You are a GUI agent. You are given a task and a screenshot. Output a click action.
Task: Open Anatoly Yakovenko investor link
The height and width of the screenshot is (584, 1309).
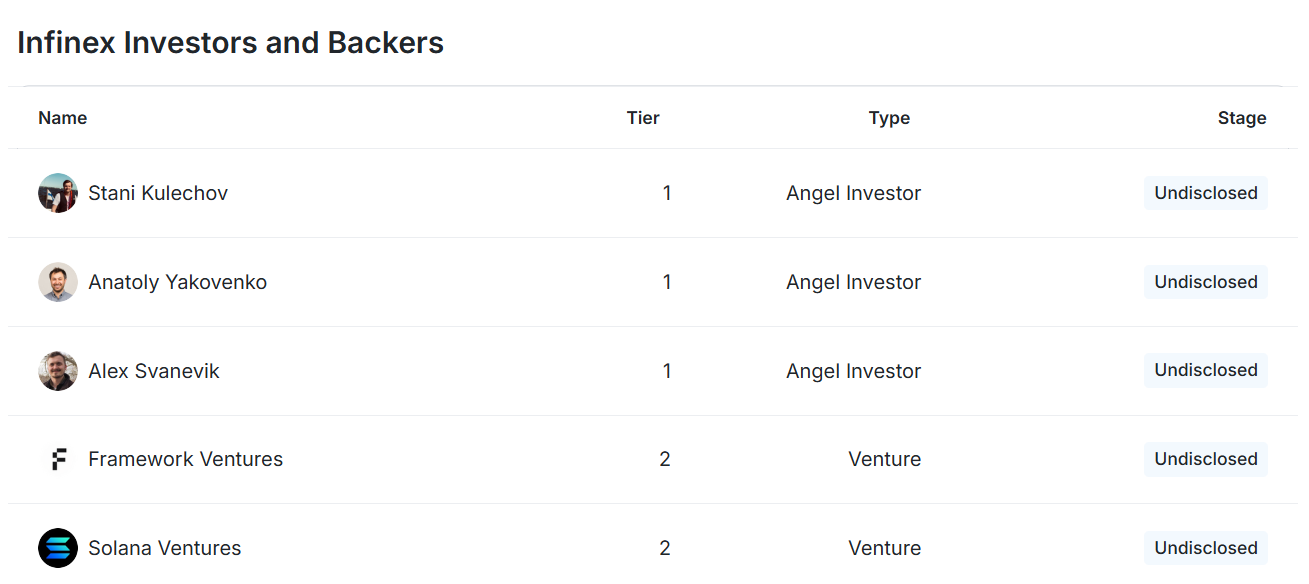pyautogui.click(x=177, y=282)
